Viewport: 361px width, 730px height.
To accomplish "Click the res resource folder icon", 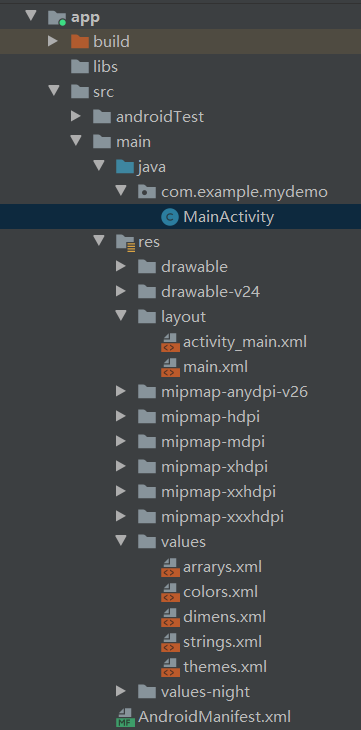I will (x=125, y=243).
